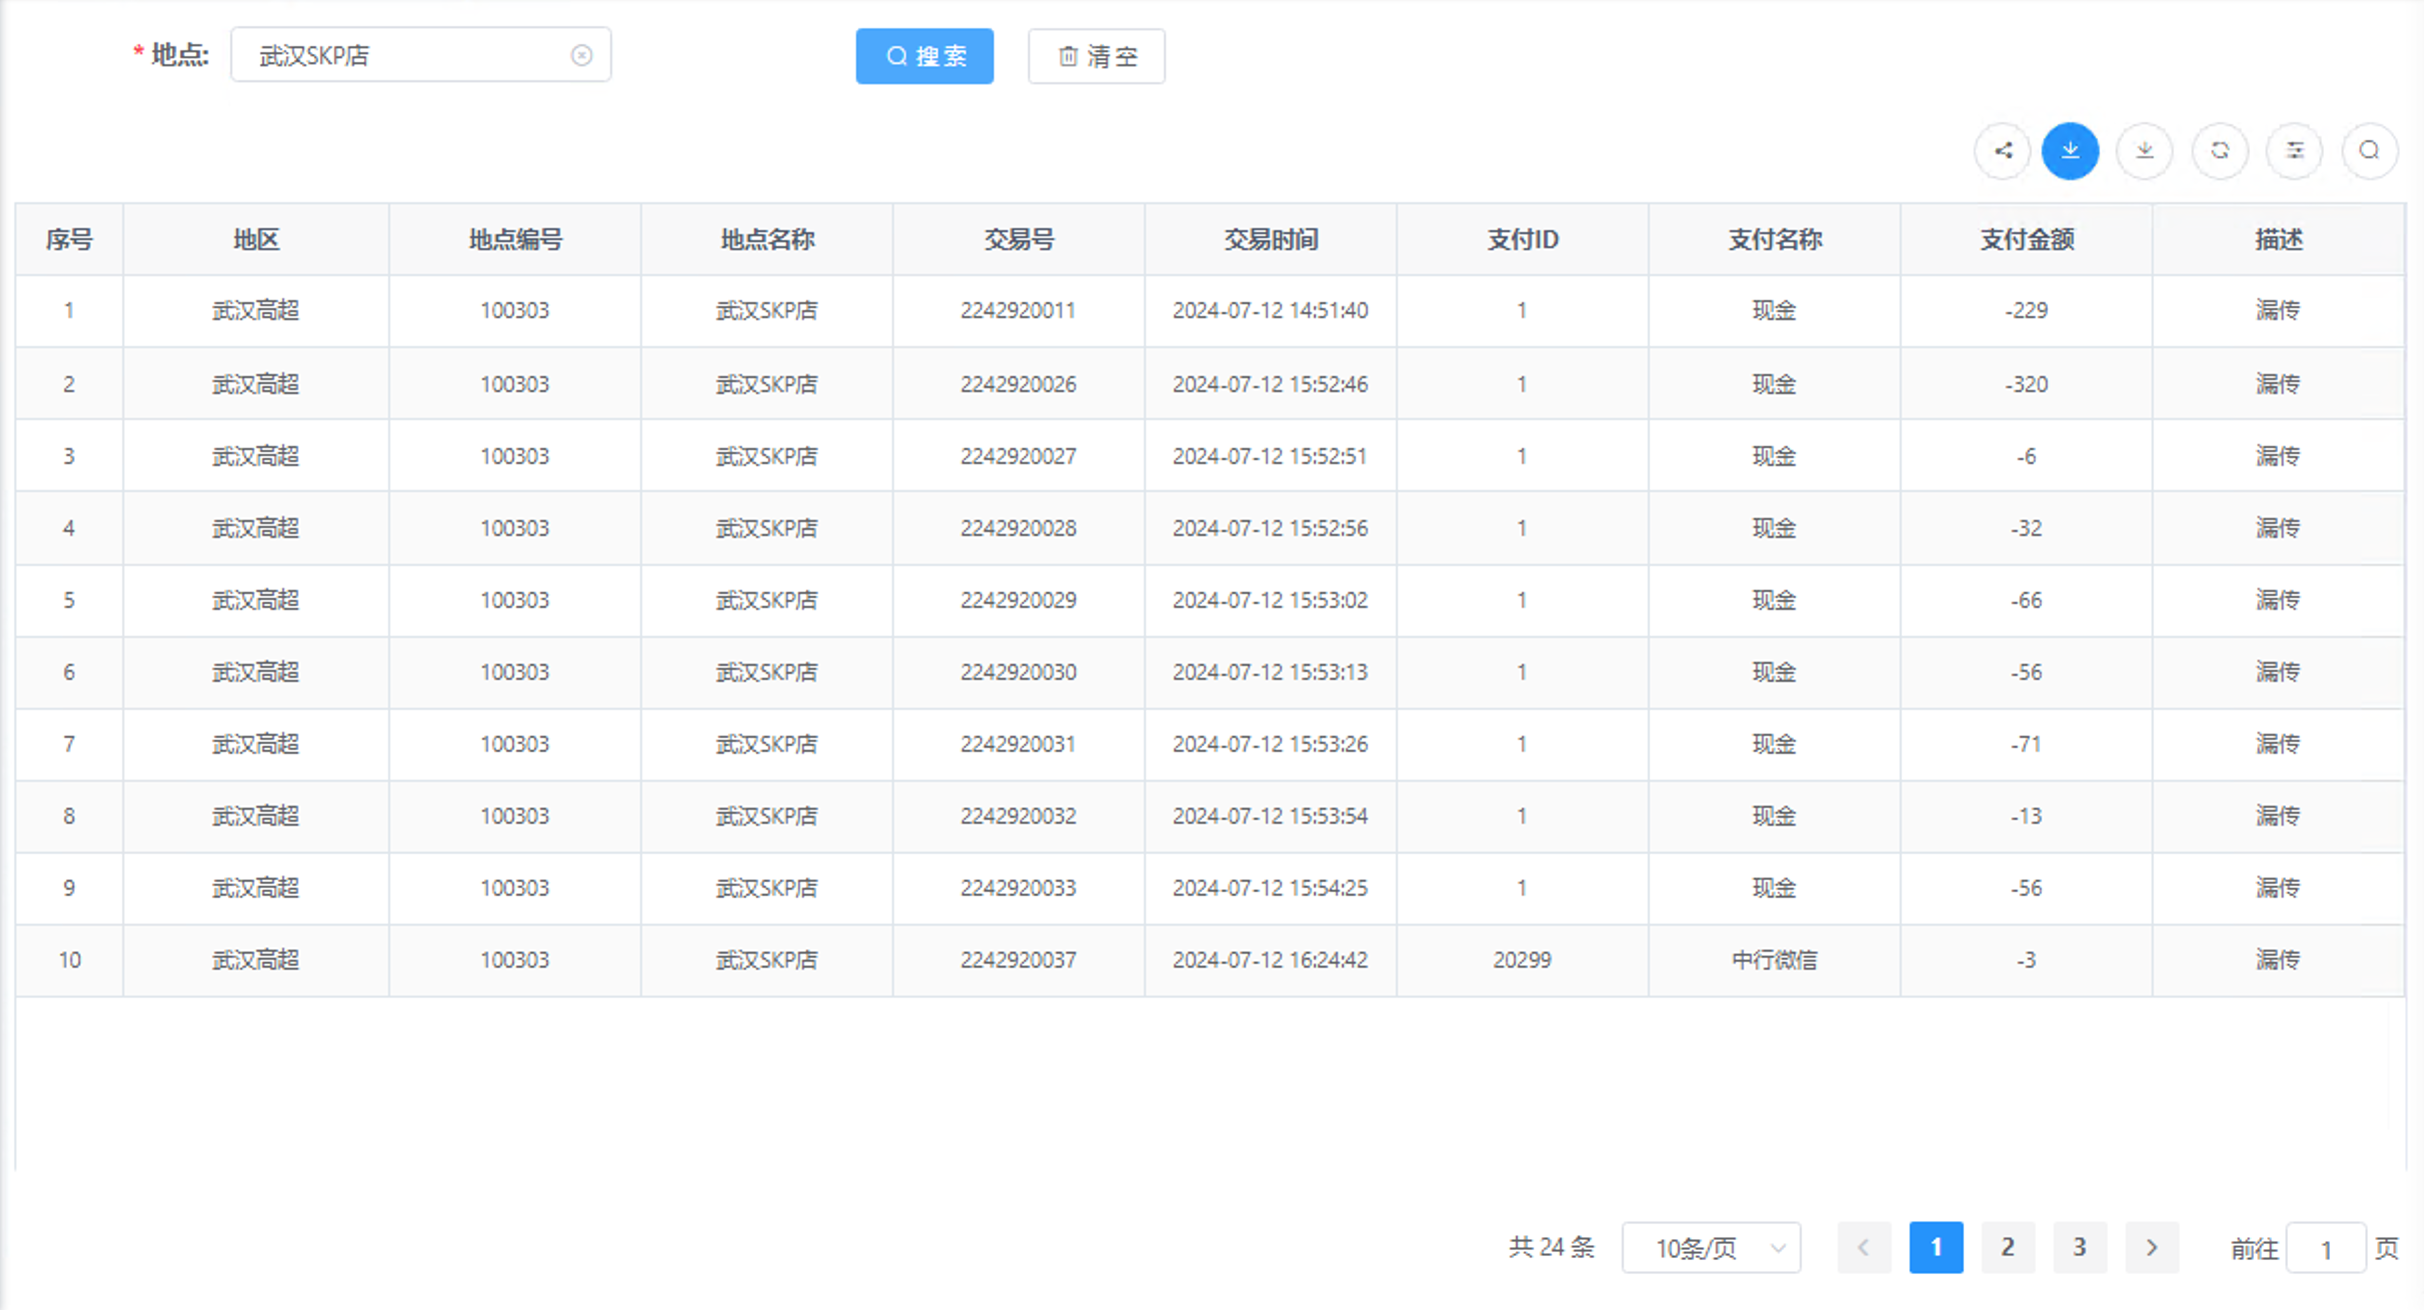Select the 交易号 column header
This screenshot has width=2424, height=1310.
coord(1018,239)
